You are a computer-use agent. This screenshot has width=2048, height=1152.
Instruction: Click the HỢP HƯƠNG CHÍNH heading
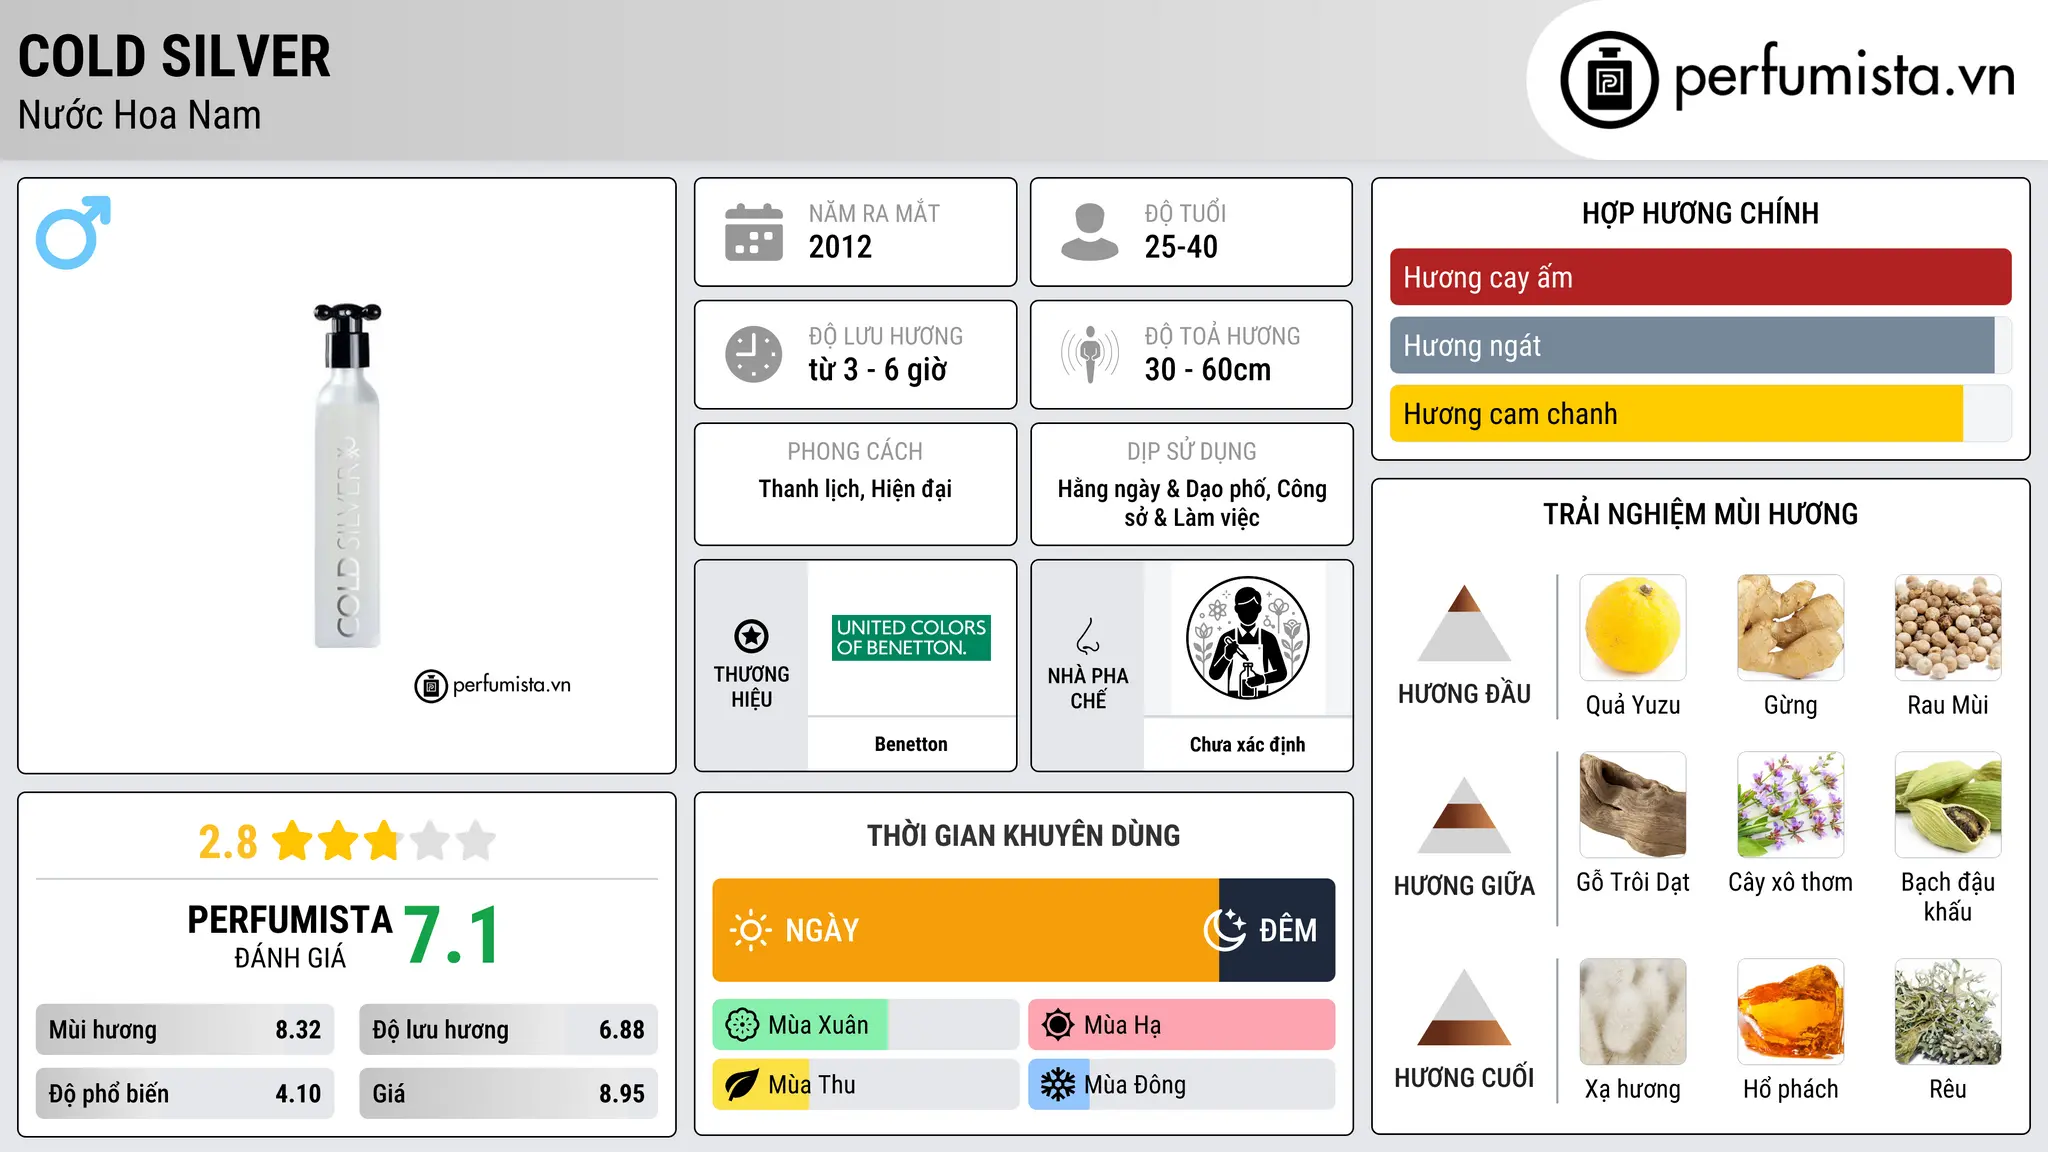click(1701, 213)
